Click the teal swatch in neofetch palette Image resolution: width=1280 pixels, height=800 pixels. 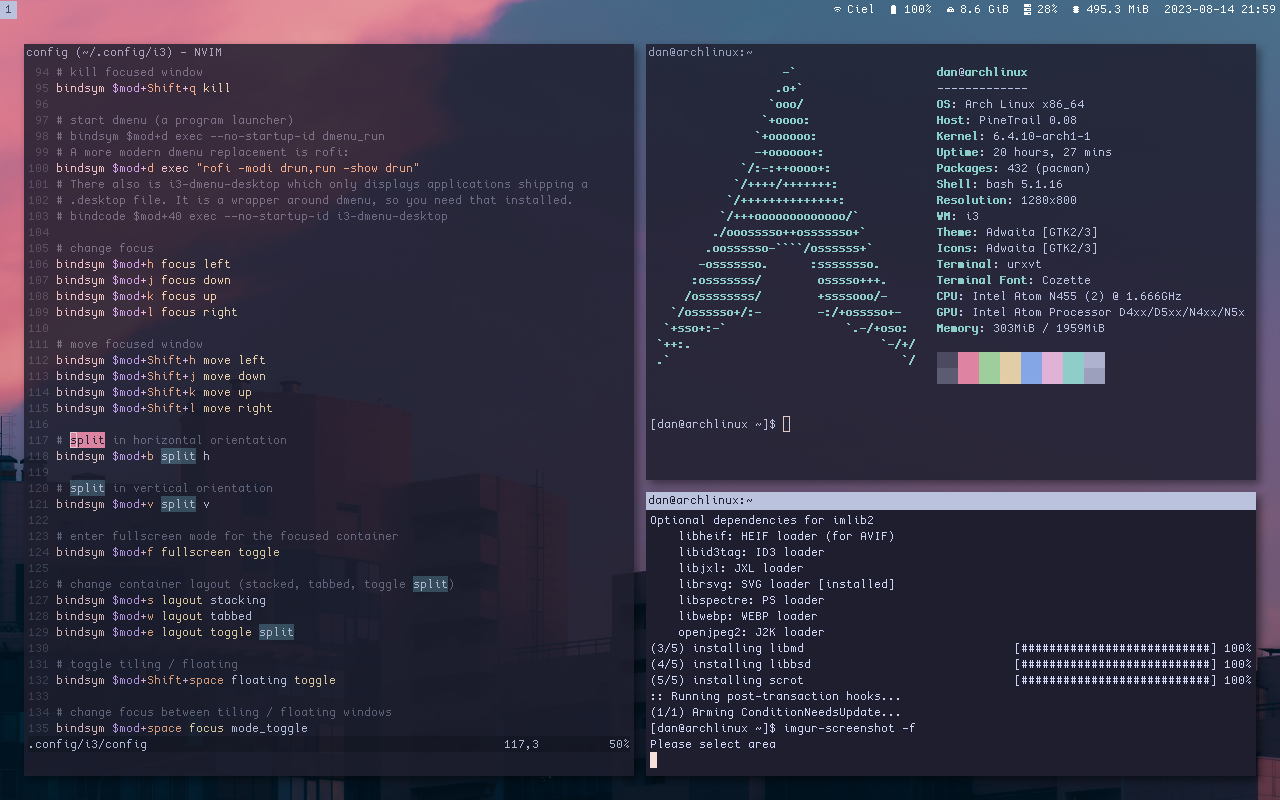(x=1073, y=368)
